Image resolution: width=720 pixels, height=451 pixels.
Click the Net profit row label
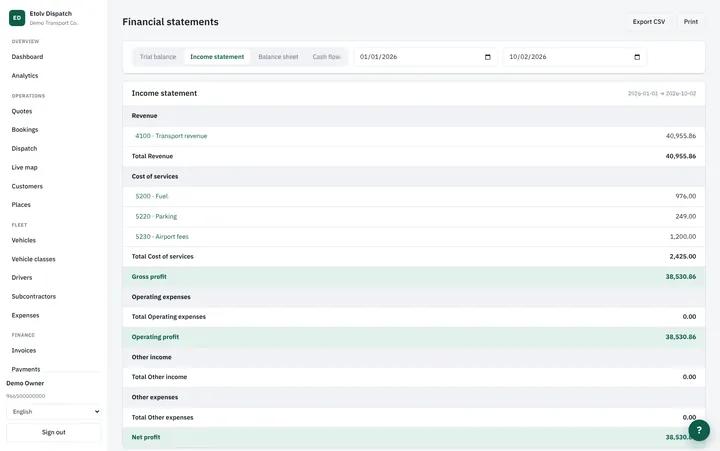(x=146, y=437)
